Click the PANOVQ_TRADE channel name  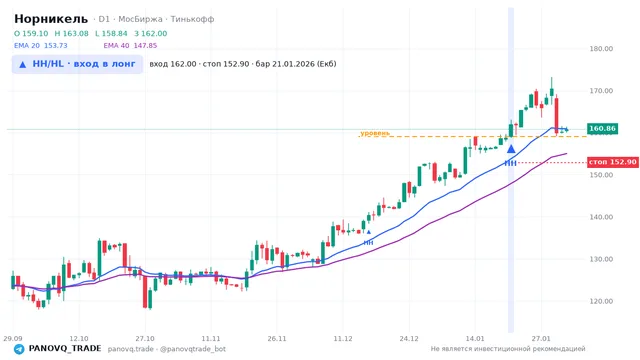pos(65,349)
